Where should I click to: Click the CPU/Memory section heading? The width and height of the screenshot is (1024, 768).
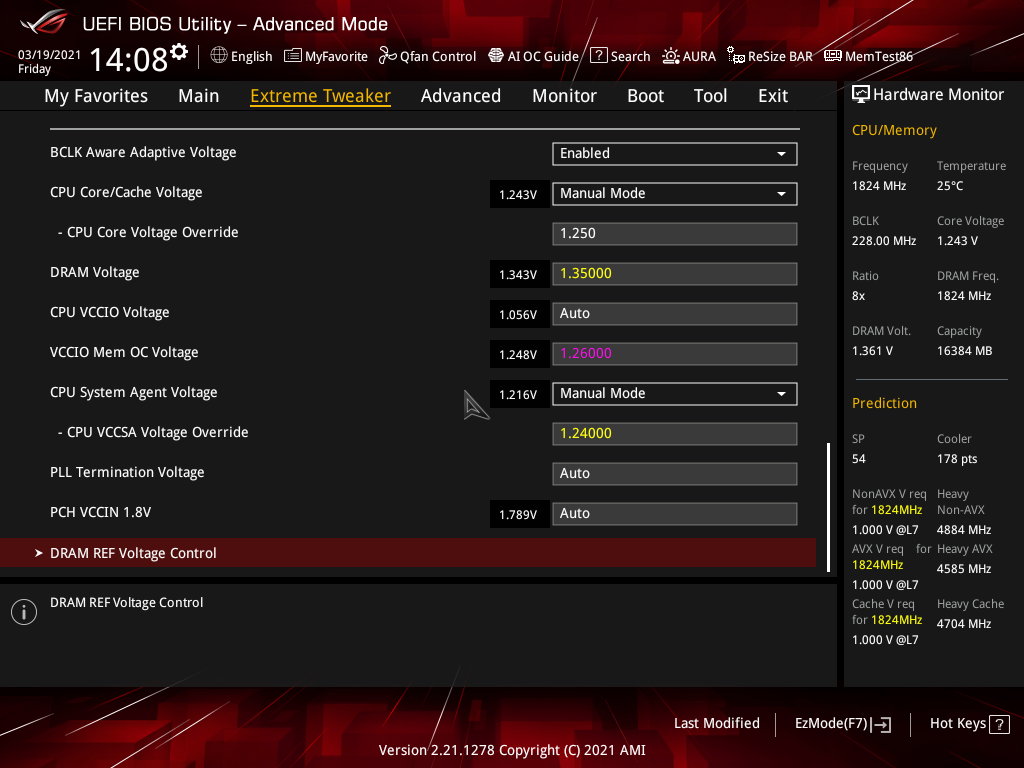[894, 131]
